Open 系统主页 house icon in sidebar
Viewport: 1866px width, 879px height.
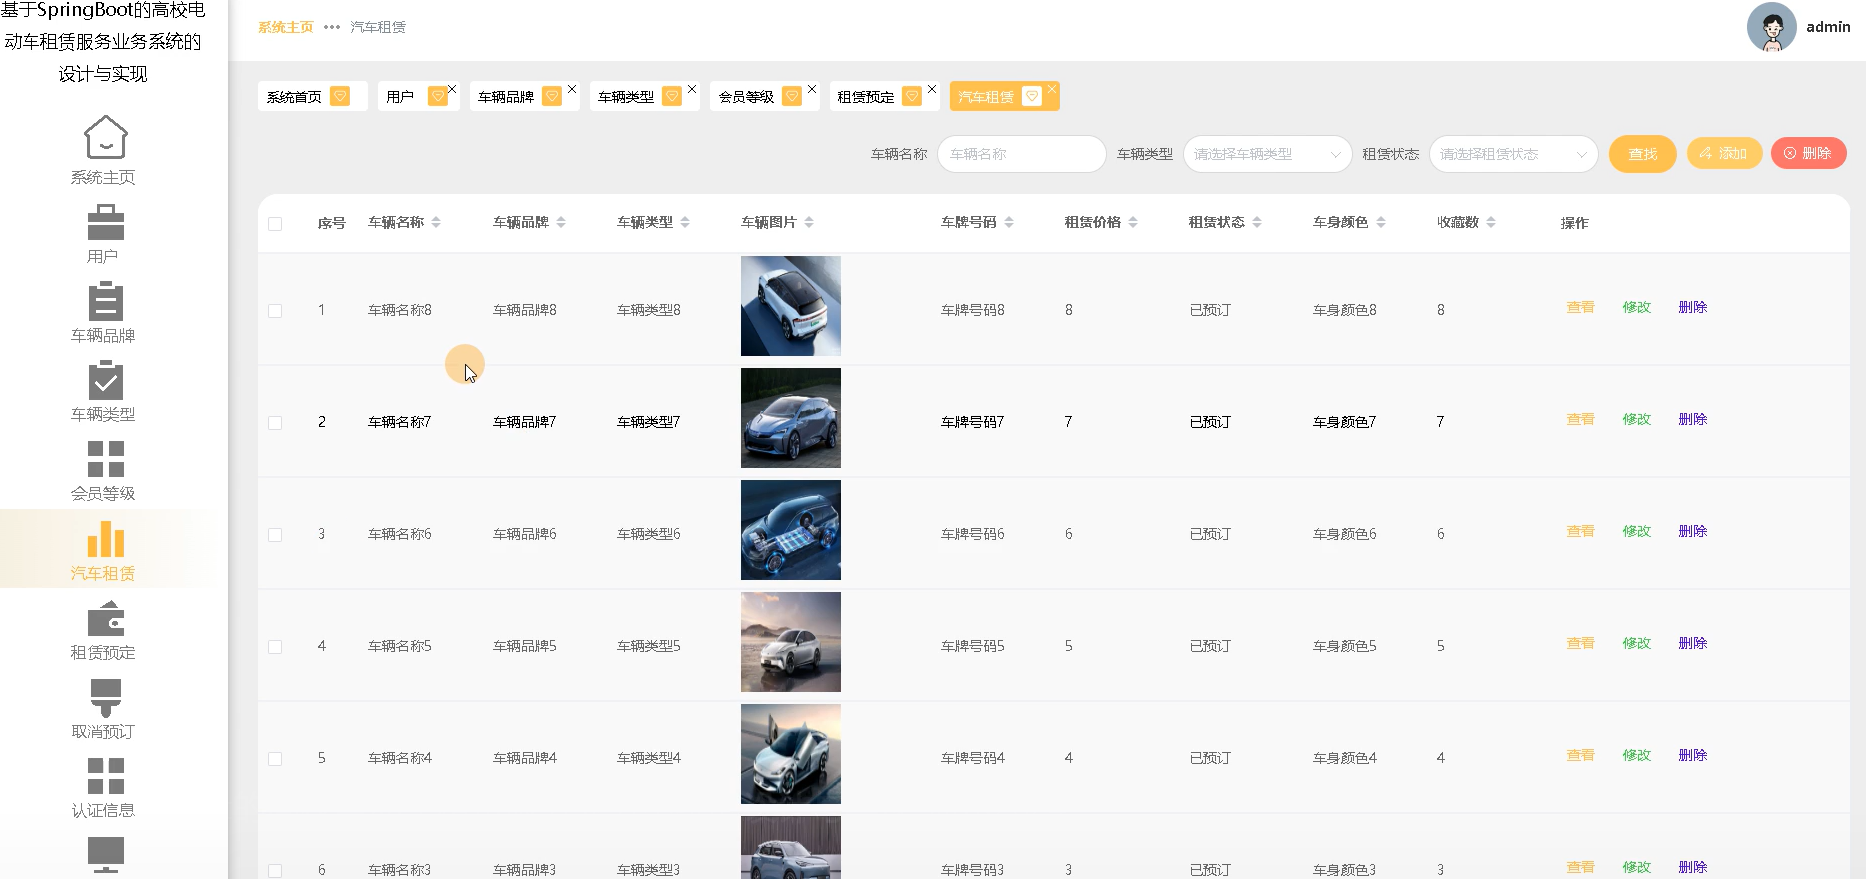click(x=105, y=137)
